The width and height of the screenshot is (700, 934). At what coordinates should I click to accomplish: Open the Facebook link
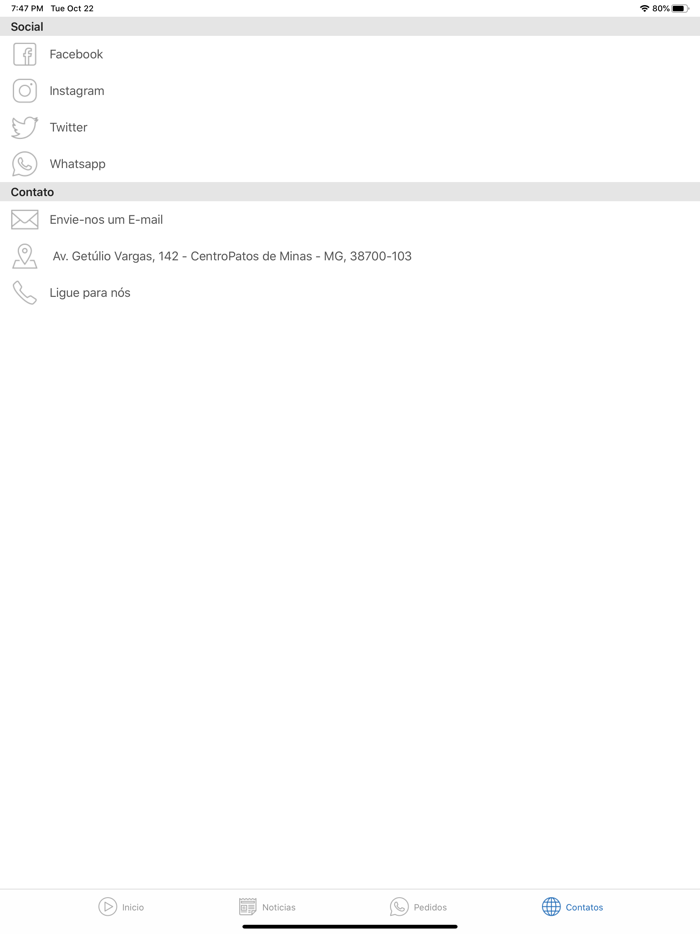[350, 54]
